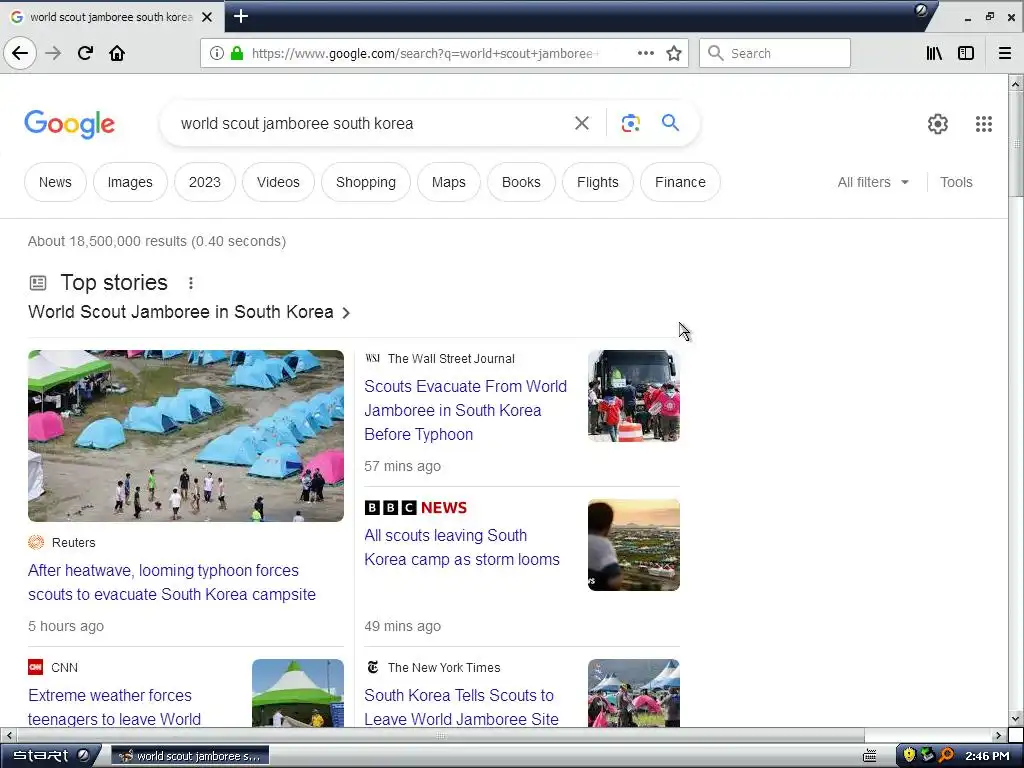The height and width of the screenshot is (768, 1024).
Task: Open the browser hamburger menu
Action: [1005, 53]
